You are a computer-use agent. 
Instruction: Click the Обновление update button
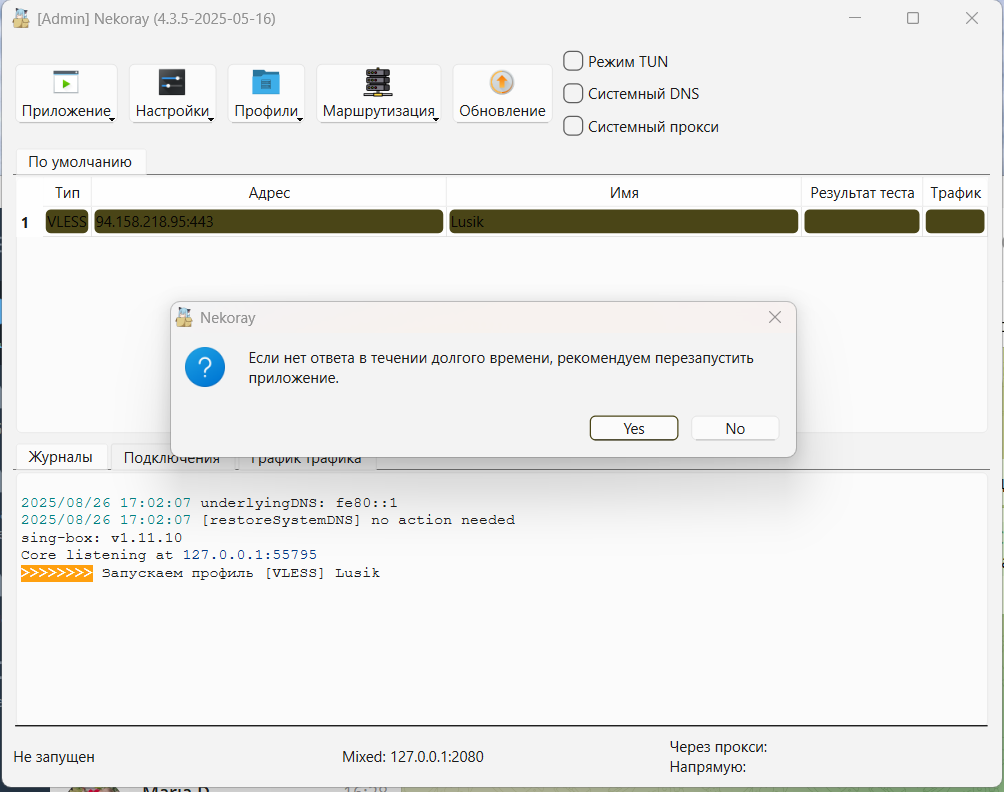[502, 93]
